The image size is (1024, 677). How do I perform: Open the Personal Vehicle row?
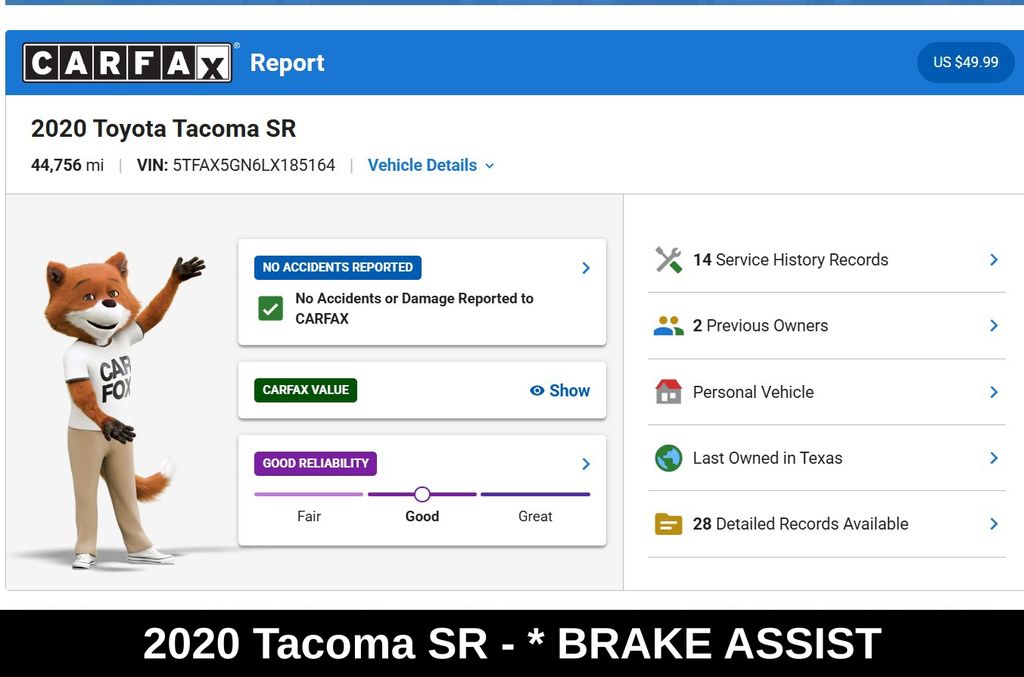point(827,392)
